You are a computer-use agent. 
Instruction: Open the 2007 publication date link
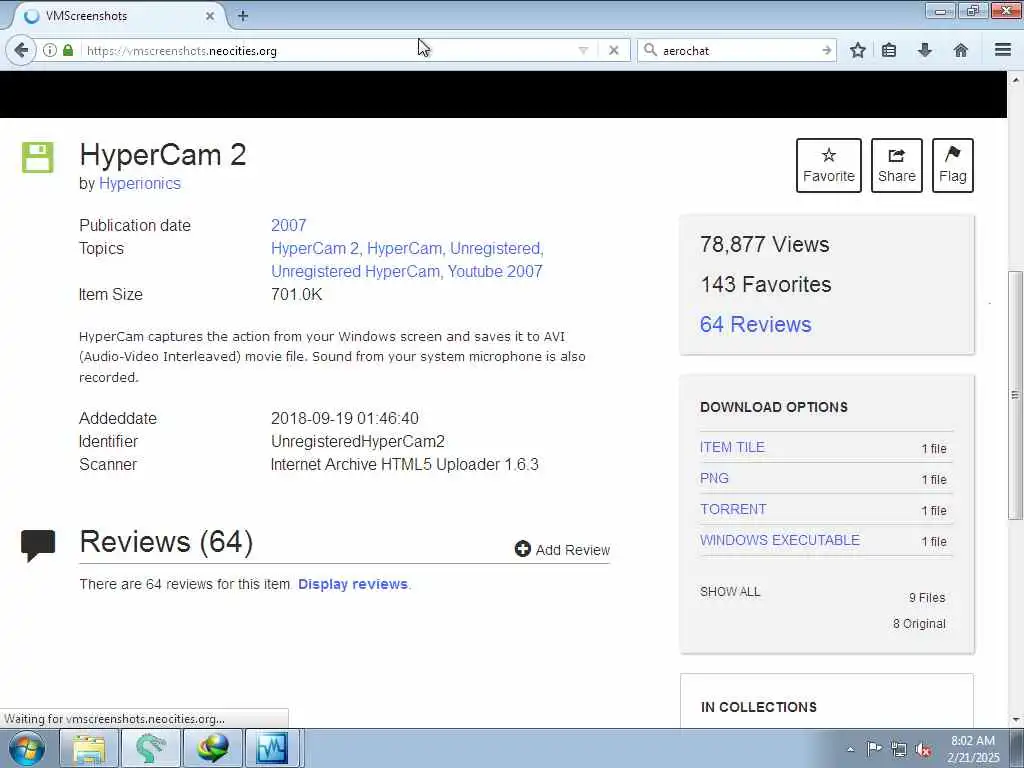tap(289, 225)
